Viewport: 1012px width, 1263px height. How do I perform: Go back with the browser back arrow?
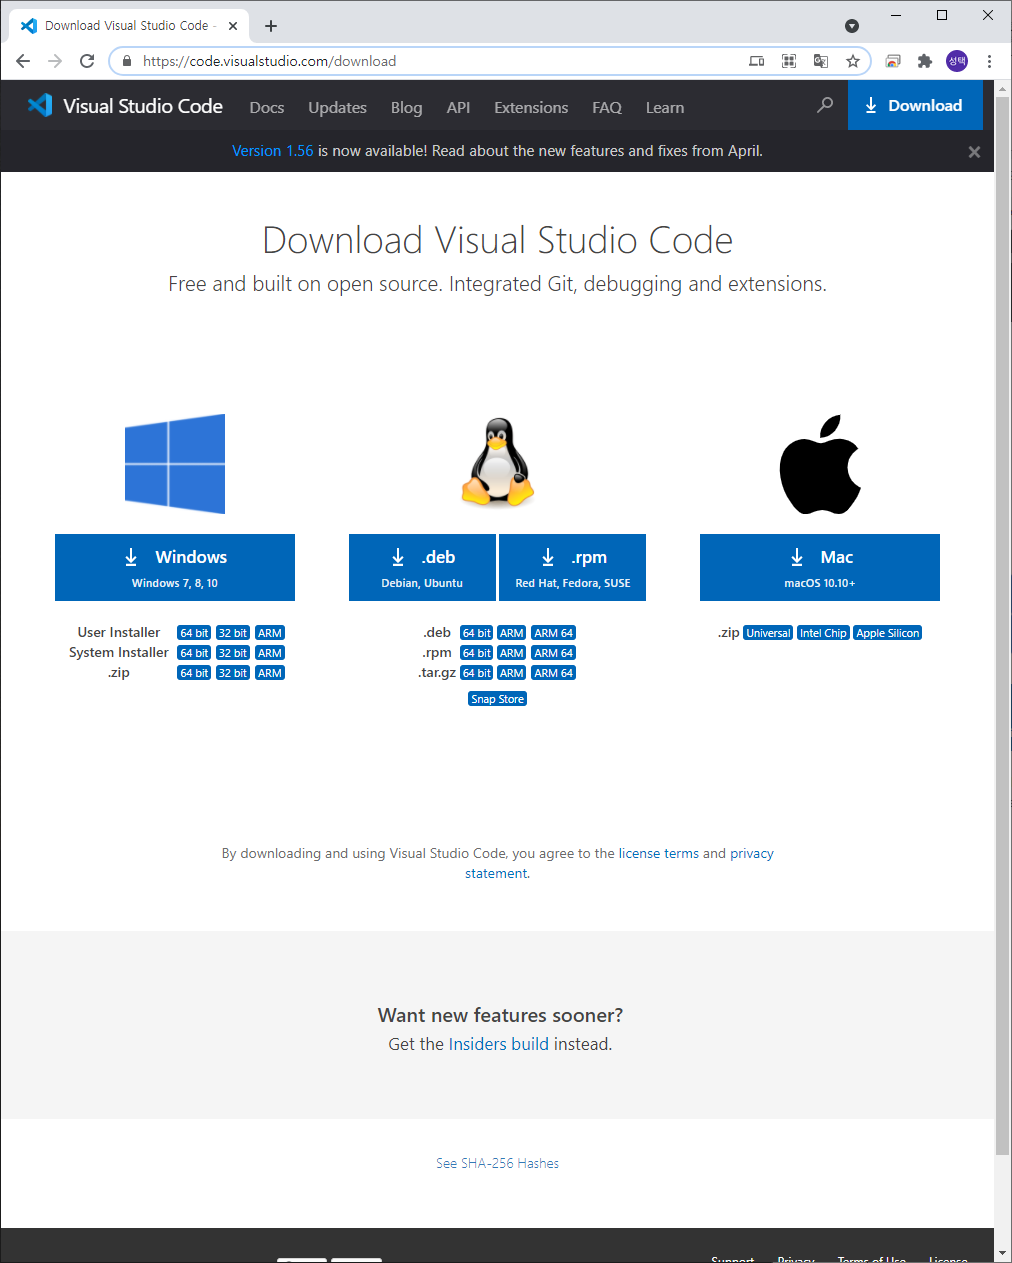tap(23, 61)
